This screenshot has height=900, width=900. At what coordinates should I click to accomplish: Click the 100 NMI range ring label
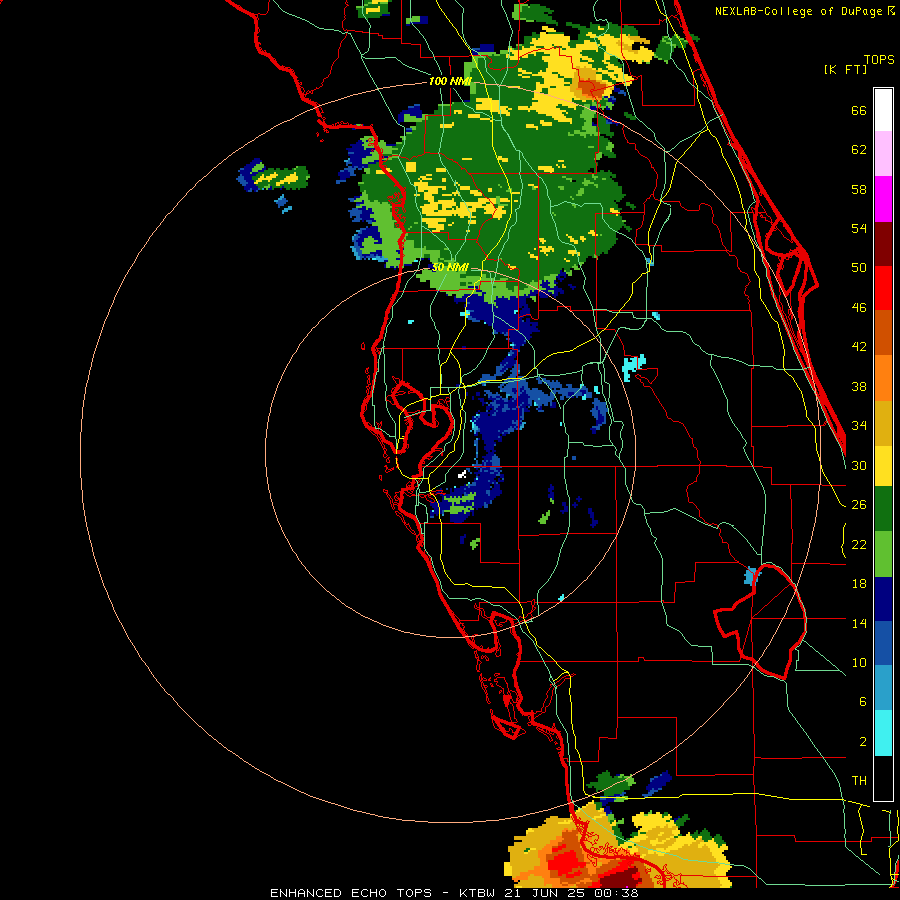pos(450,81)
